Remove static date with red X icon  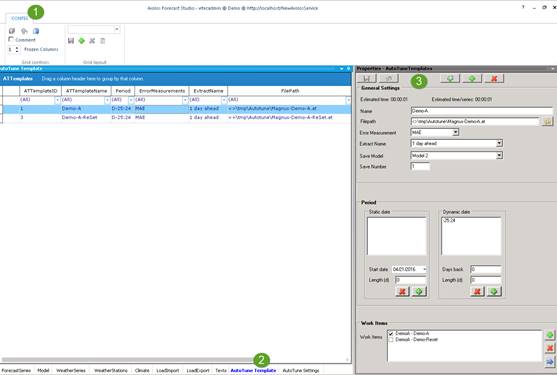[x=402, y=292]
